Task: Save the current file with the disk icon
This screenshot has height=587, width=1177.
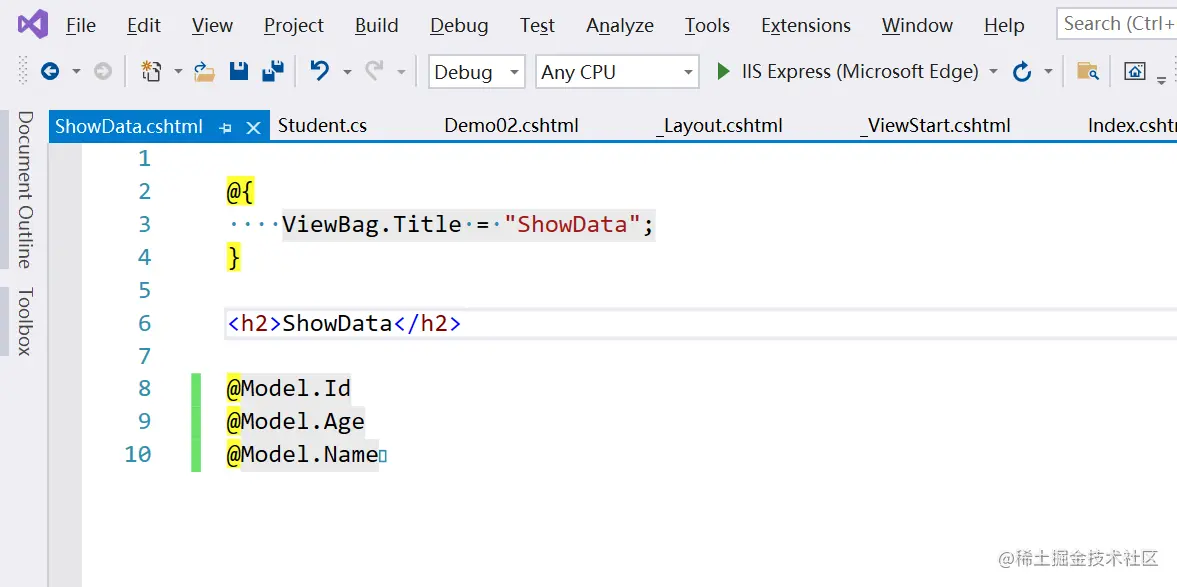Action: point(239,72)
